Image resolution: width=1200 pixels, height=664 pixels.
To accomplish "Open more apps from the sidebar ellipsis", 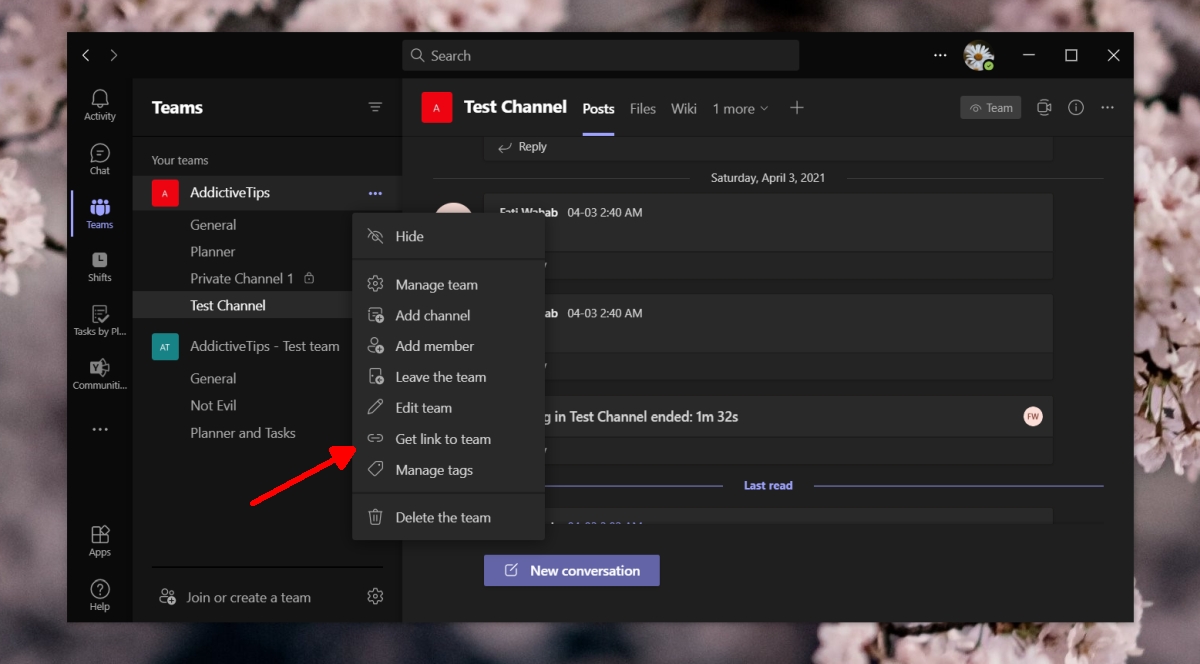I will [99, 428].
